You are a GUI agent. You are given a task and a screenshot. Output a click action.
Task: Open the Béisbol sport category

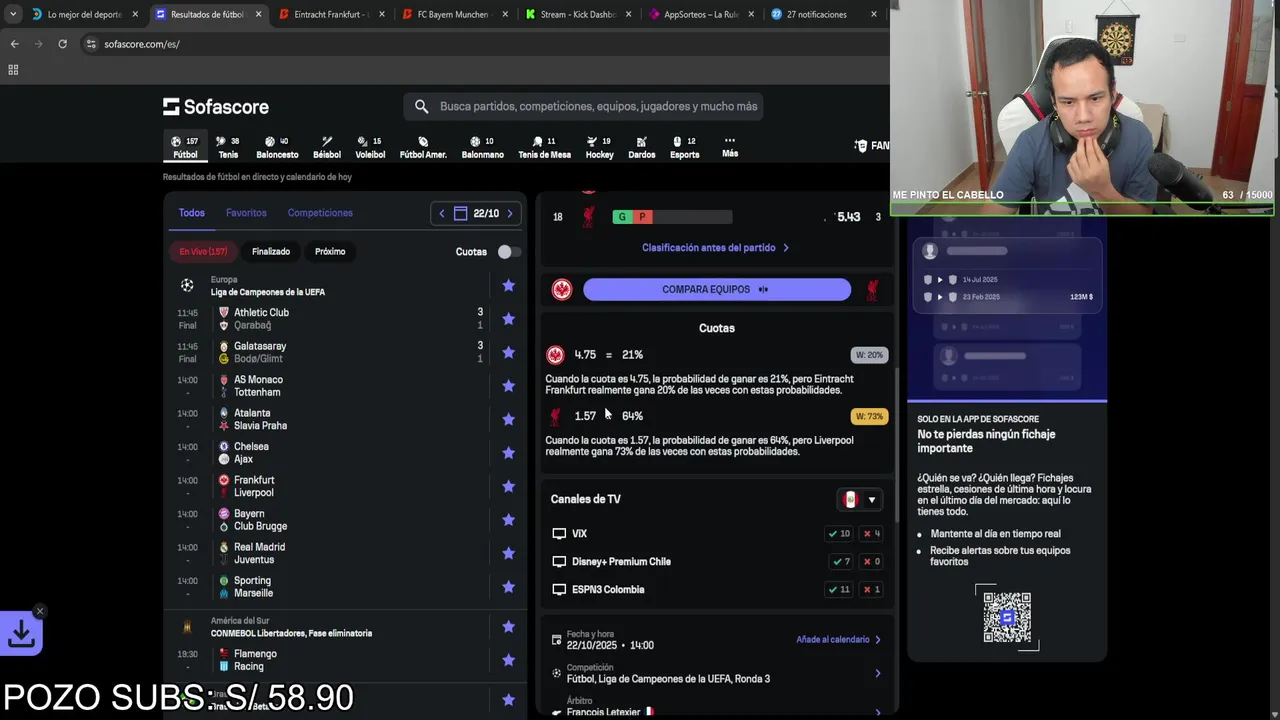[327, 147]
